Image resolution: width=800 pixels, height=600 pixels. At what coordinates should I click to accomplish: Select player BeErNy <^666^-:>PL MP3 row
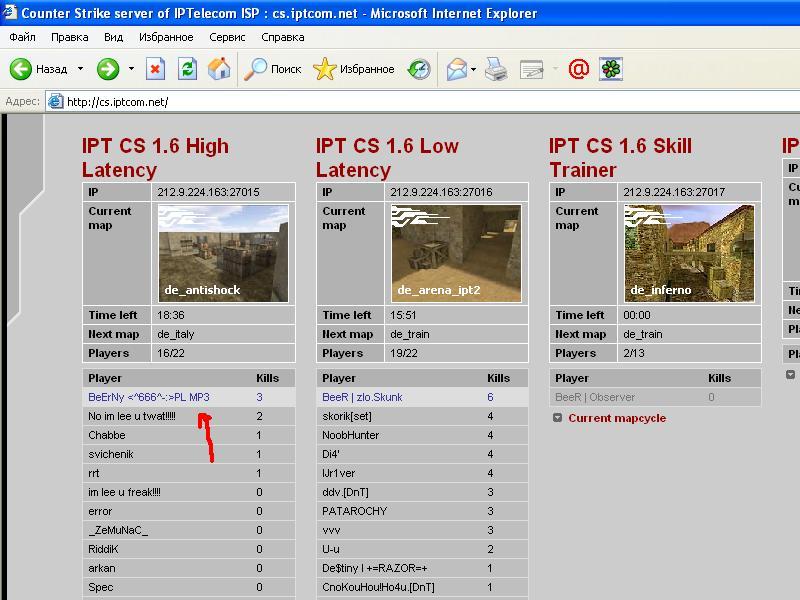point(189,397)
